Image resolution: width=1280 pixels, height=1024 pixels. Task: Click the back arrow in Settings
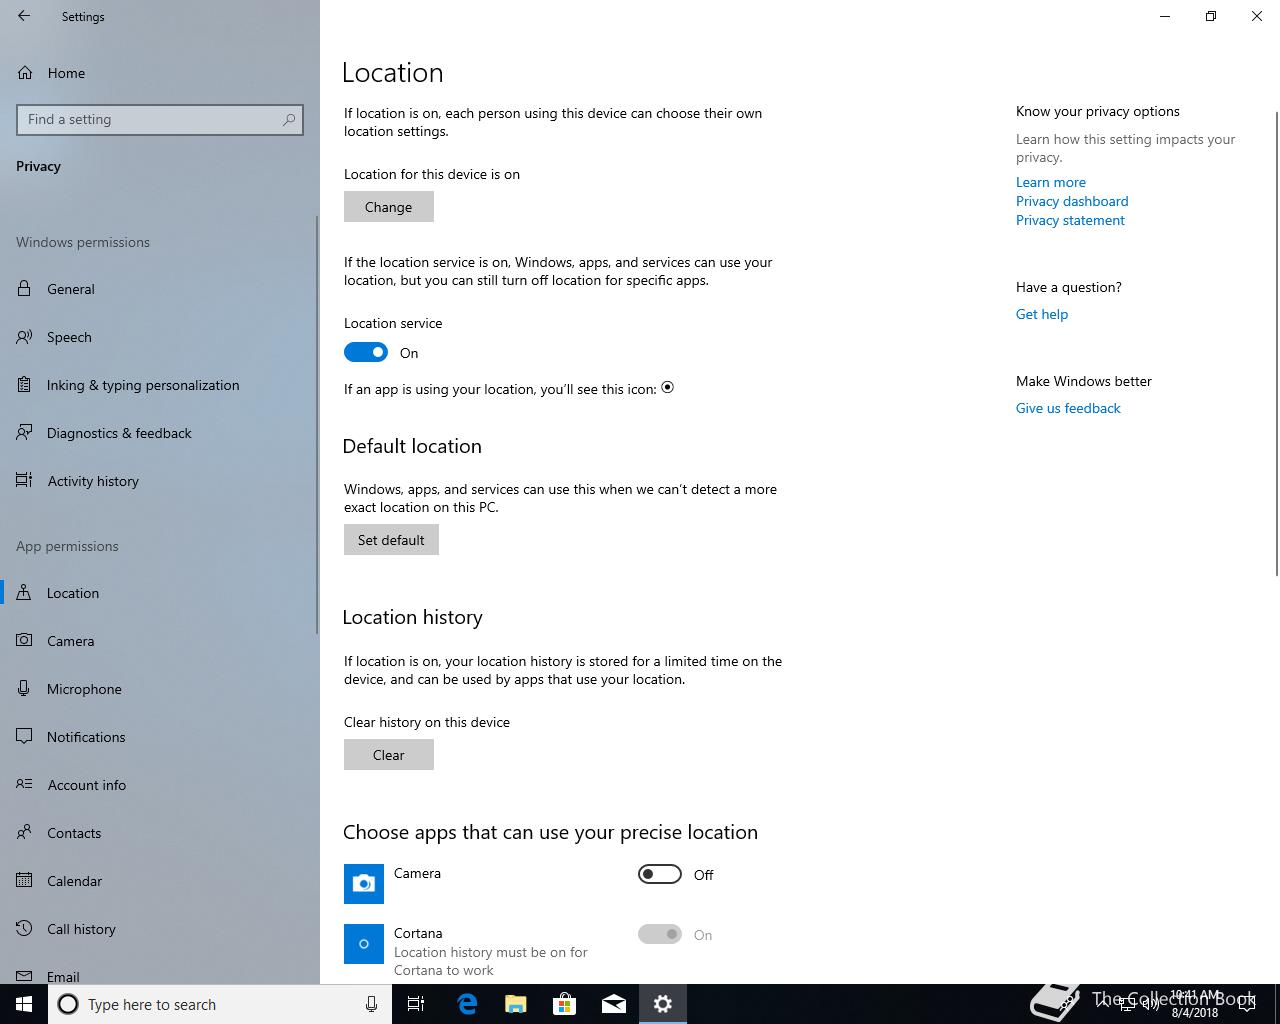click(x=24, y=16)
